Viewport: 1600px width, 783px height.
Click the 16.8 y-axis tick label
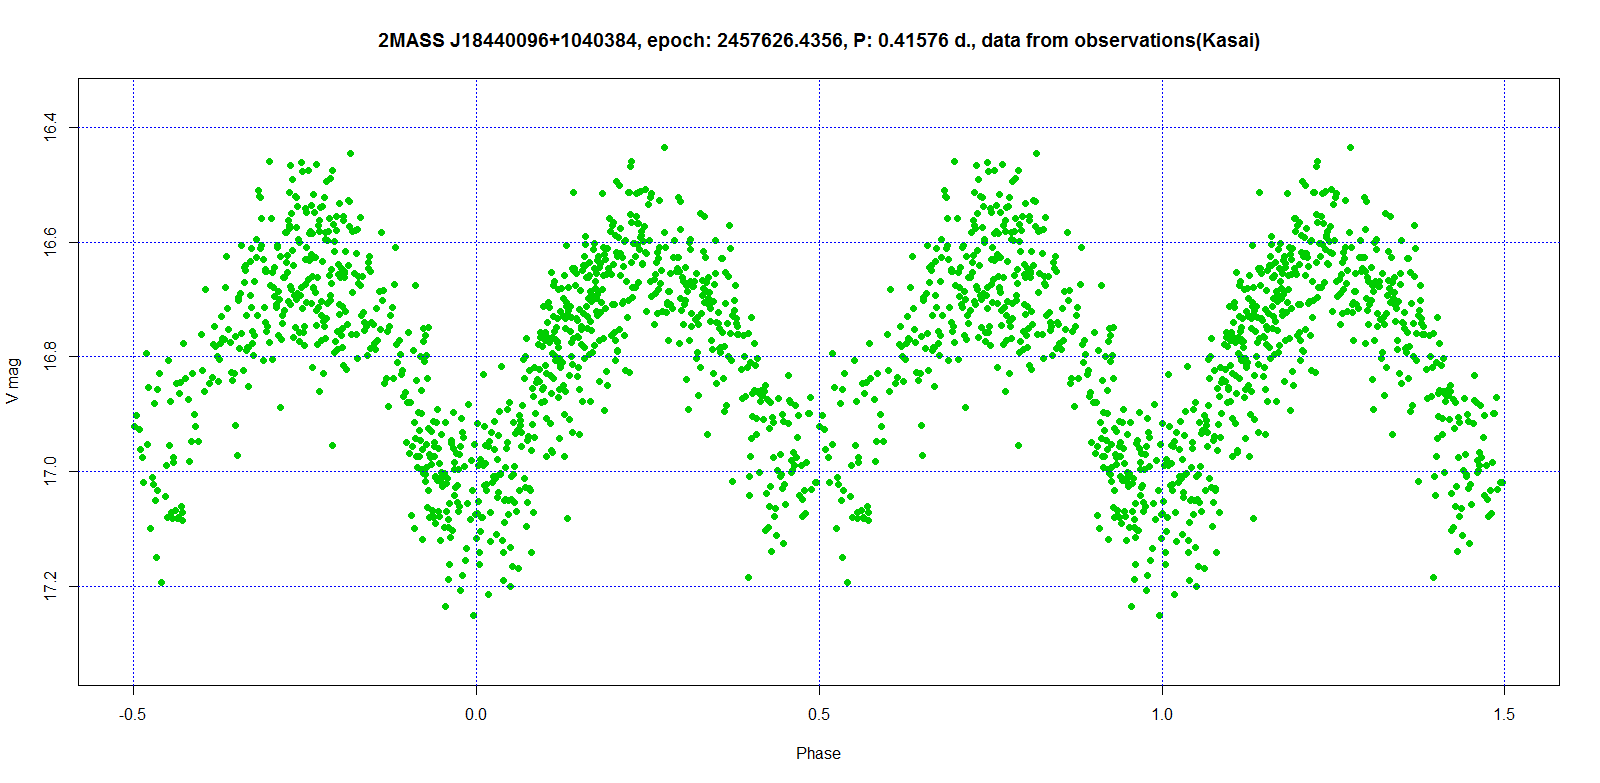(50, 357)
